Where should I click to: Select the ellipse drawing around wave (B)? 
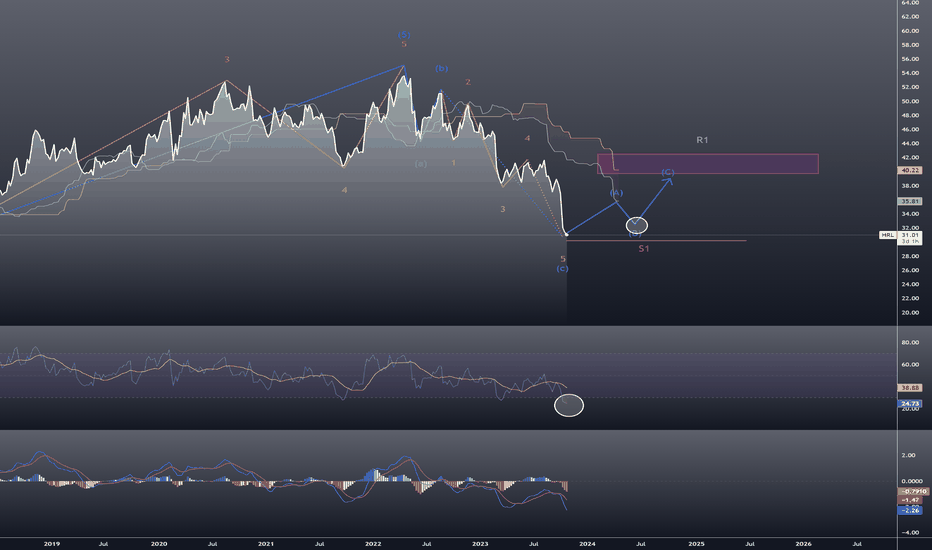tap(637, 225)
